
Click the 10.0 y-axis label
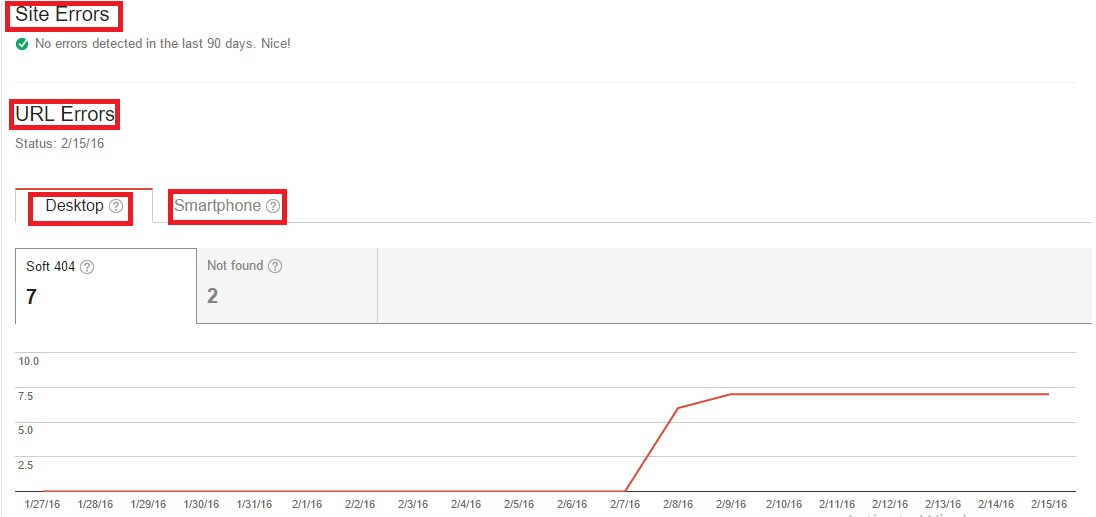(x=28, y=360)
